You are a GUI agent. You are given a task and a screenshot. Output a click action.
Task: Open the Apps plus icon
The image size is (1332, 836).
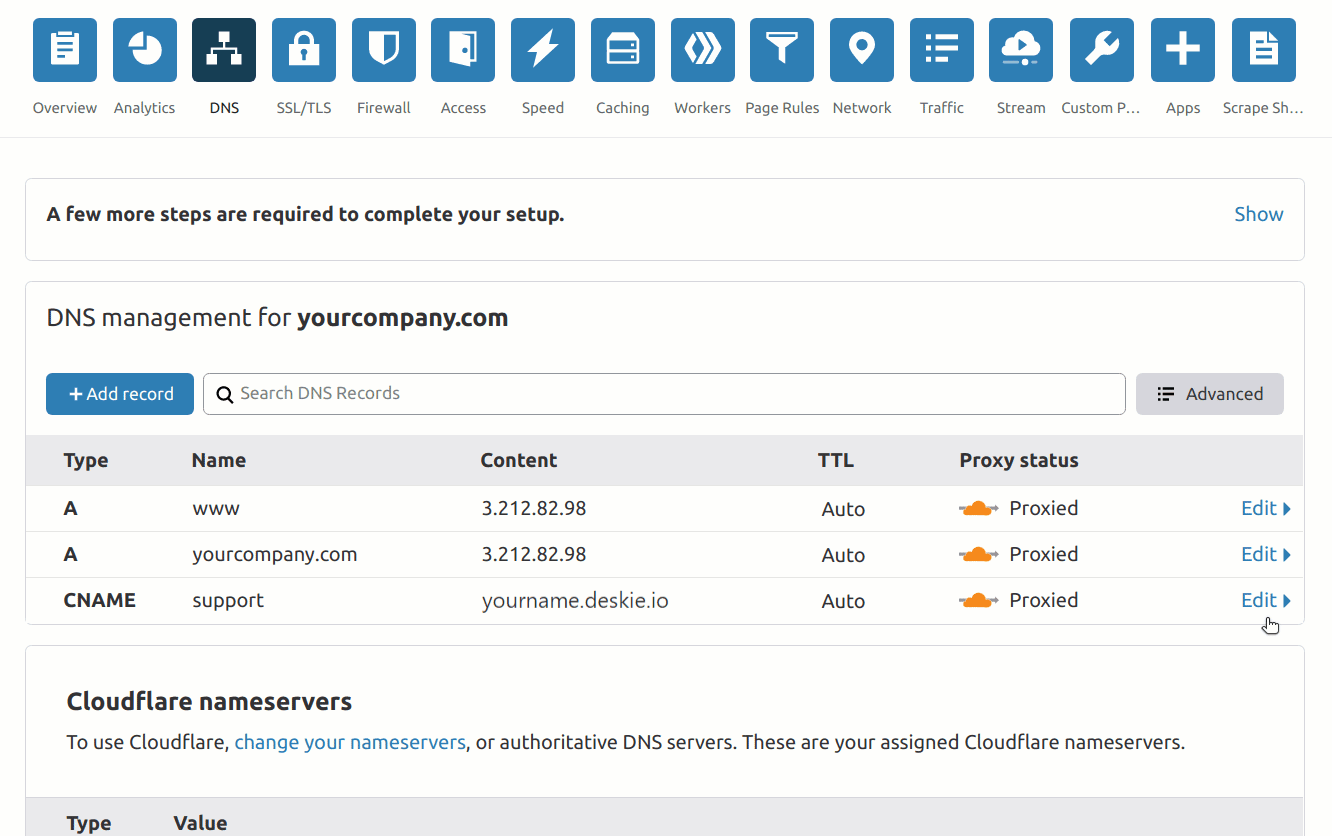click(1183, 50)
